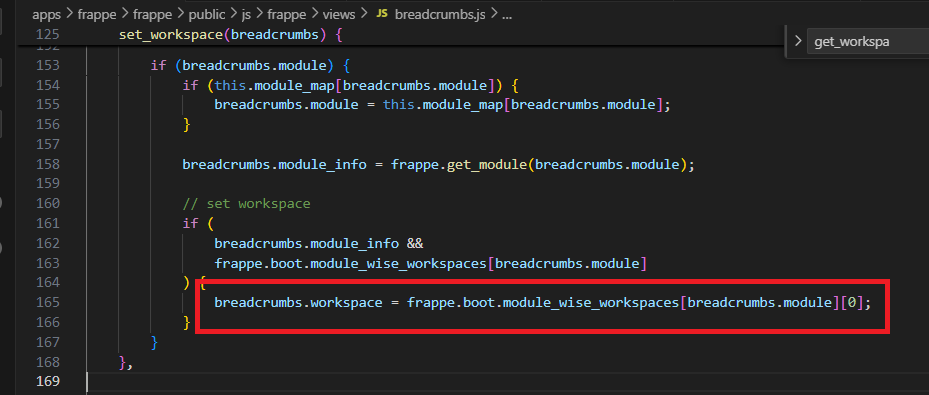Toggle replace via the find widget chevron
This screenshot has height=395, width=929.
pyautogui.click(x=797, y=42)
